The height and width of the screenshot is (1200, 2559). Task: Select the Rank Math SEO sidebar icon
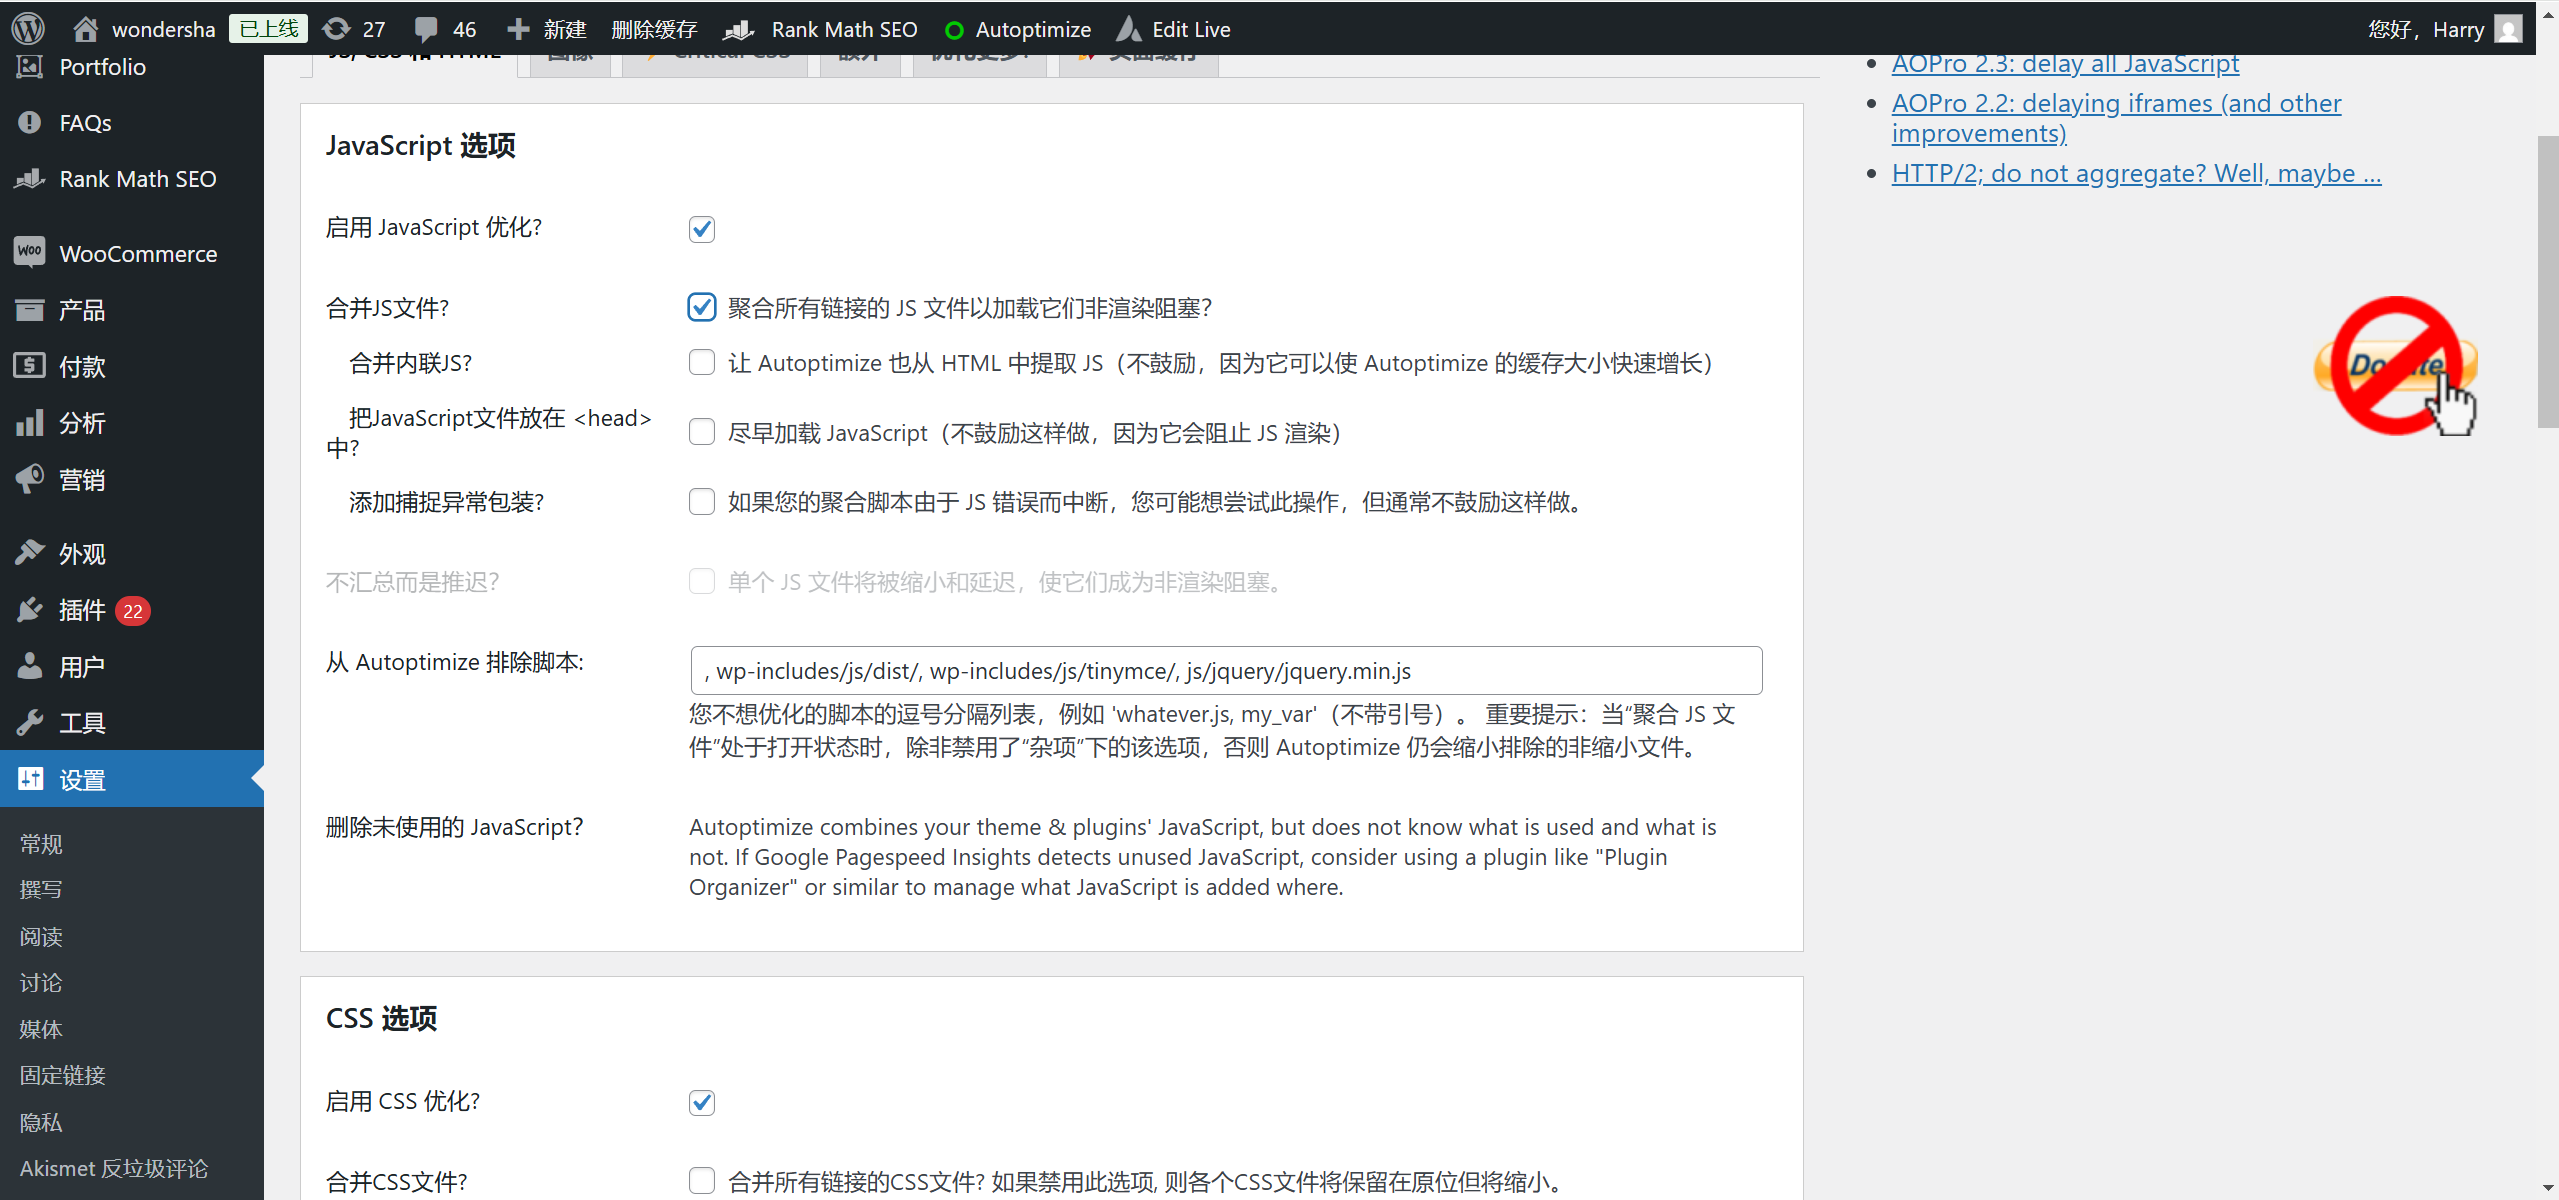(x=30, y=179)
